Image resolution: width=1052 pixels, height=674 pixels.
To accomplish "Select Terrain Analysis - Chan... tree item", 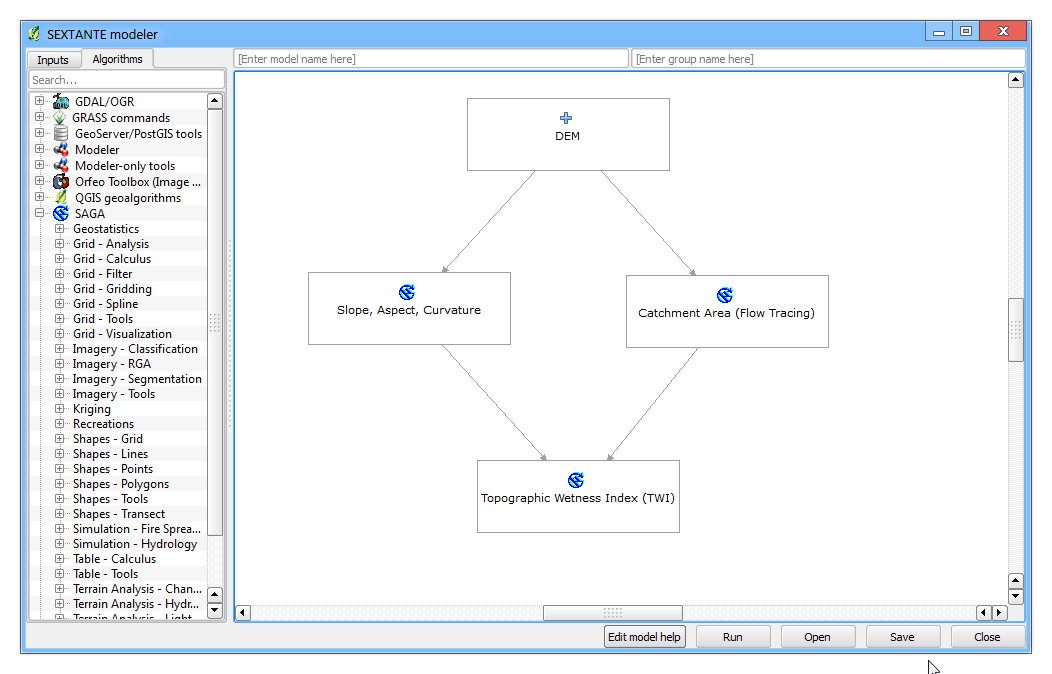I will tap(138, 589).
